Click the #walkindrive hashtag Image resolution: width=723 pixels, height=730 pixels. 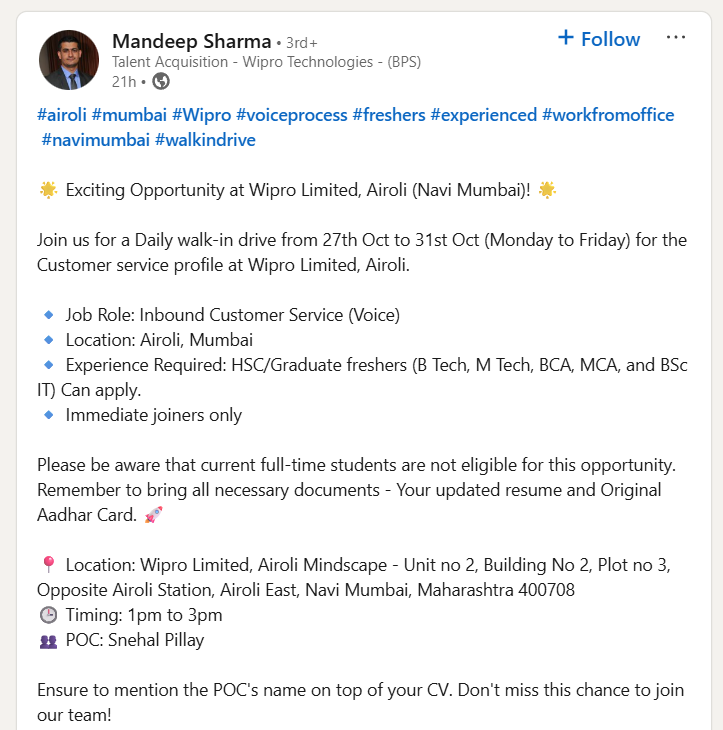(x=205, y=140)
